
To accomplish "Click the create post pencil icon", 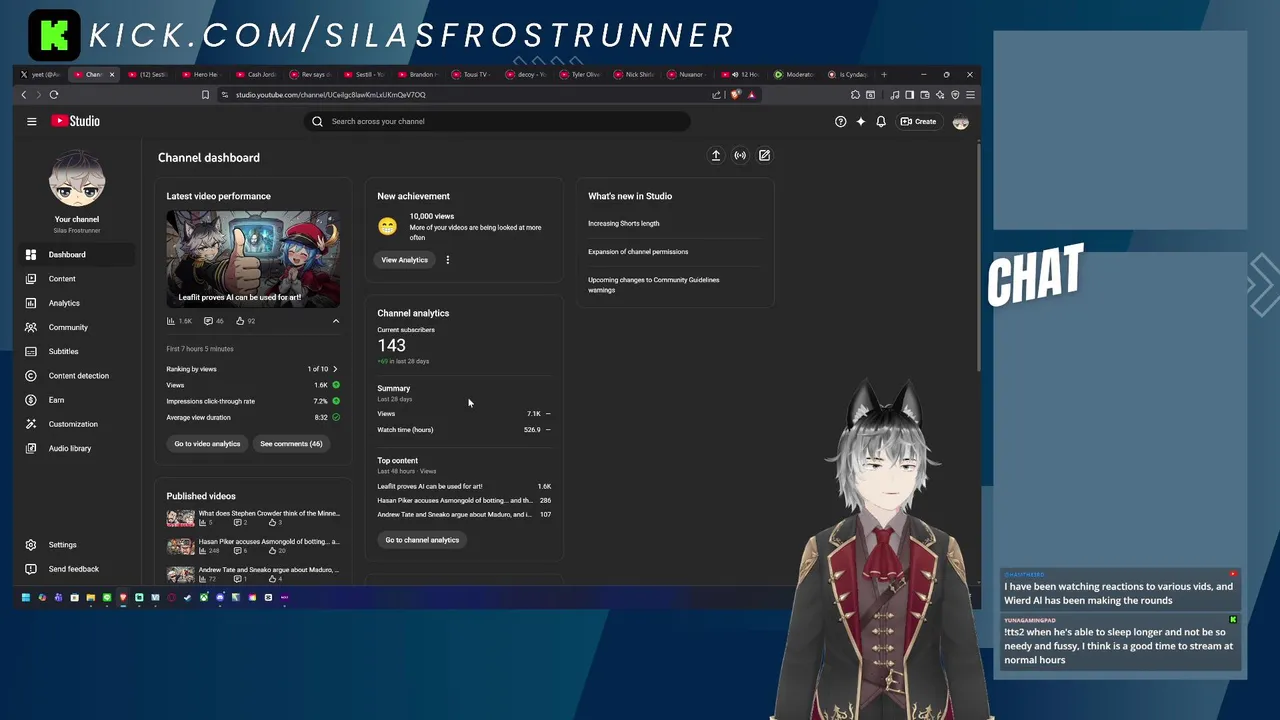I will pyautogui.click(x=764, y=155).
